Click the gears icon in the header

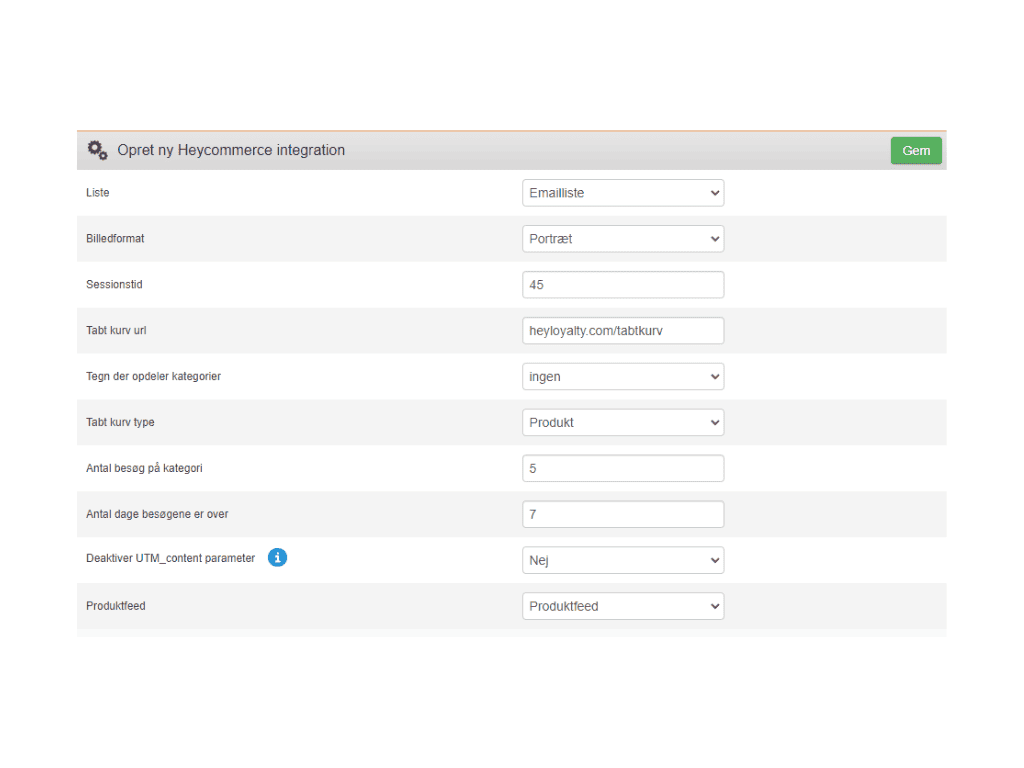(x=97, y=150)
